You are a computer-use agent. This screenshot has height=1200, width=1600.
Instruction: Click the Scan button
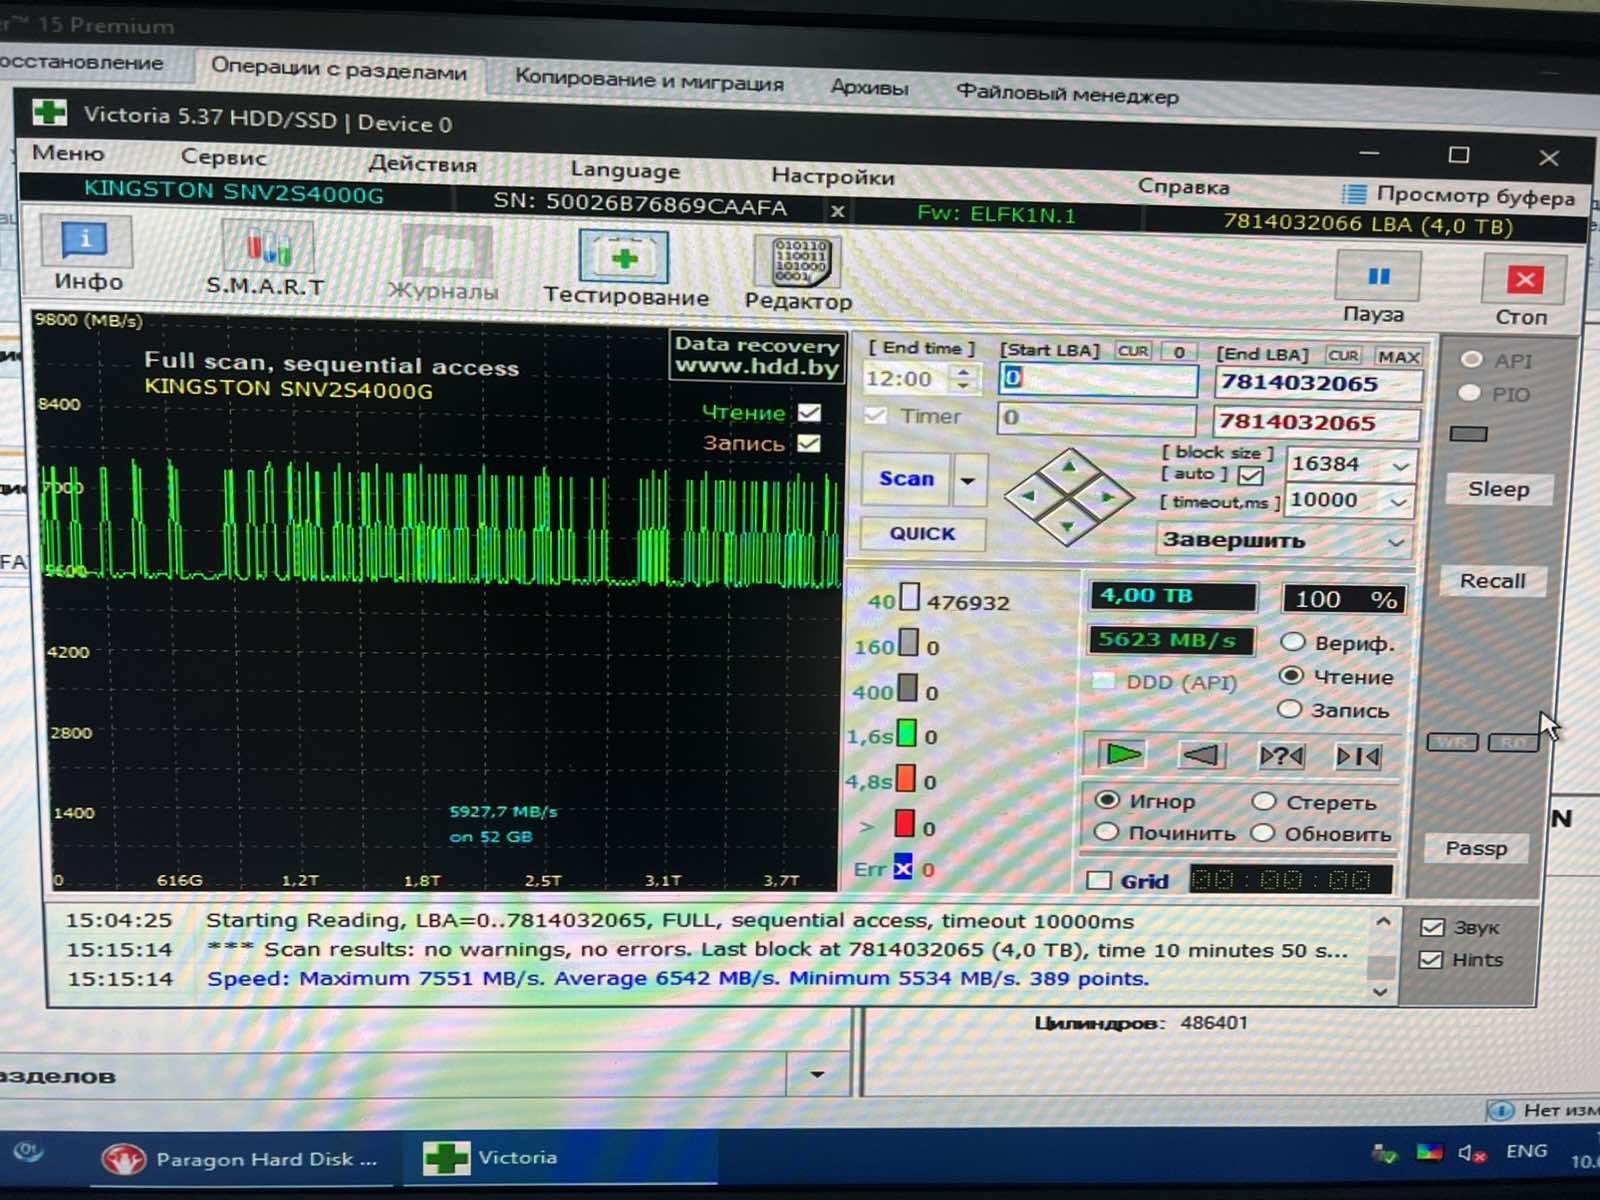[x=906, y=479]
